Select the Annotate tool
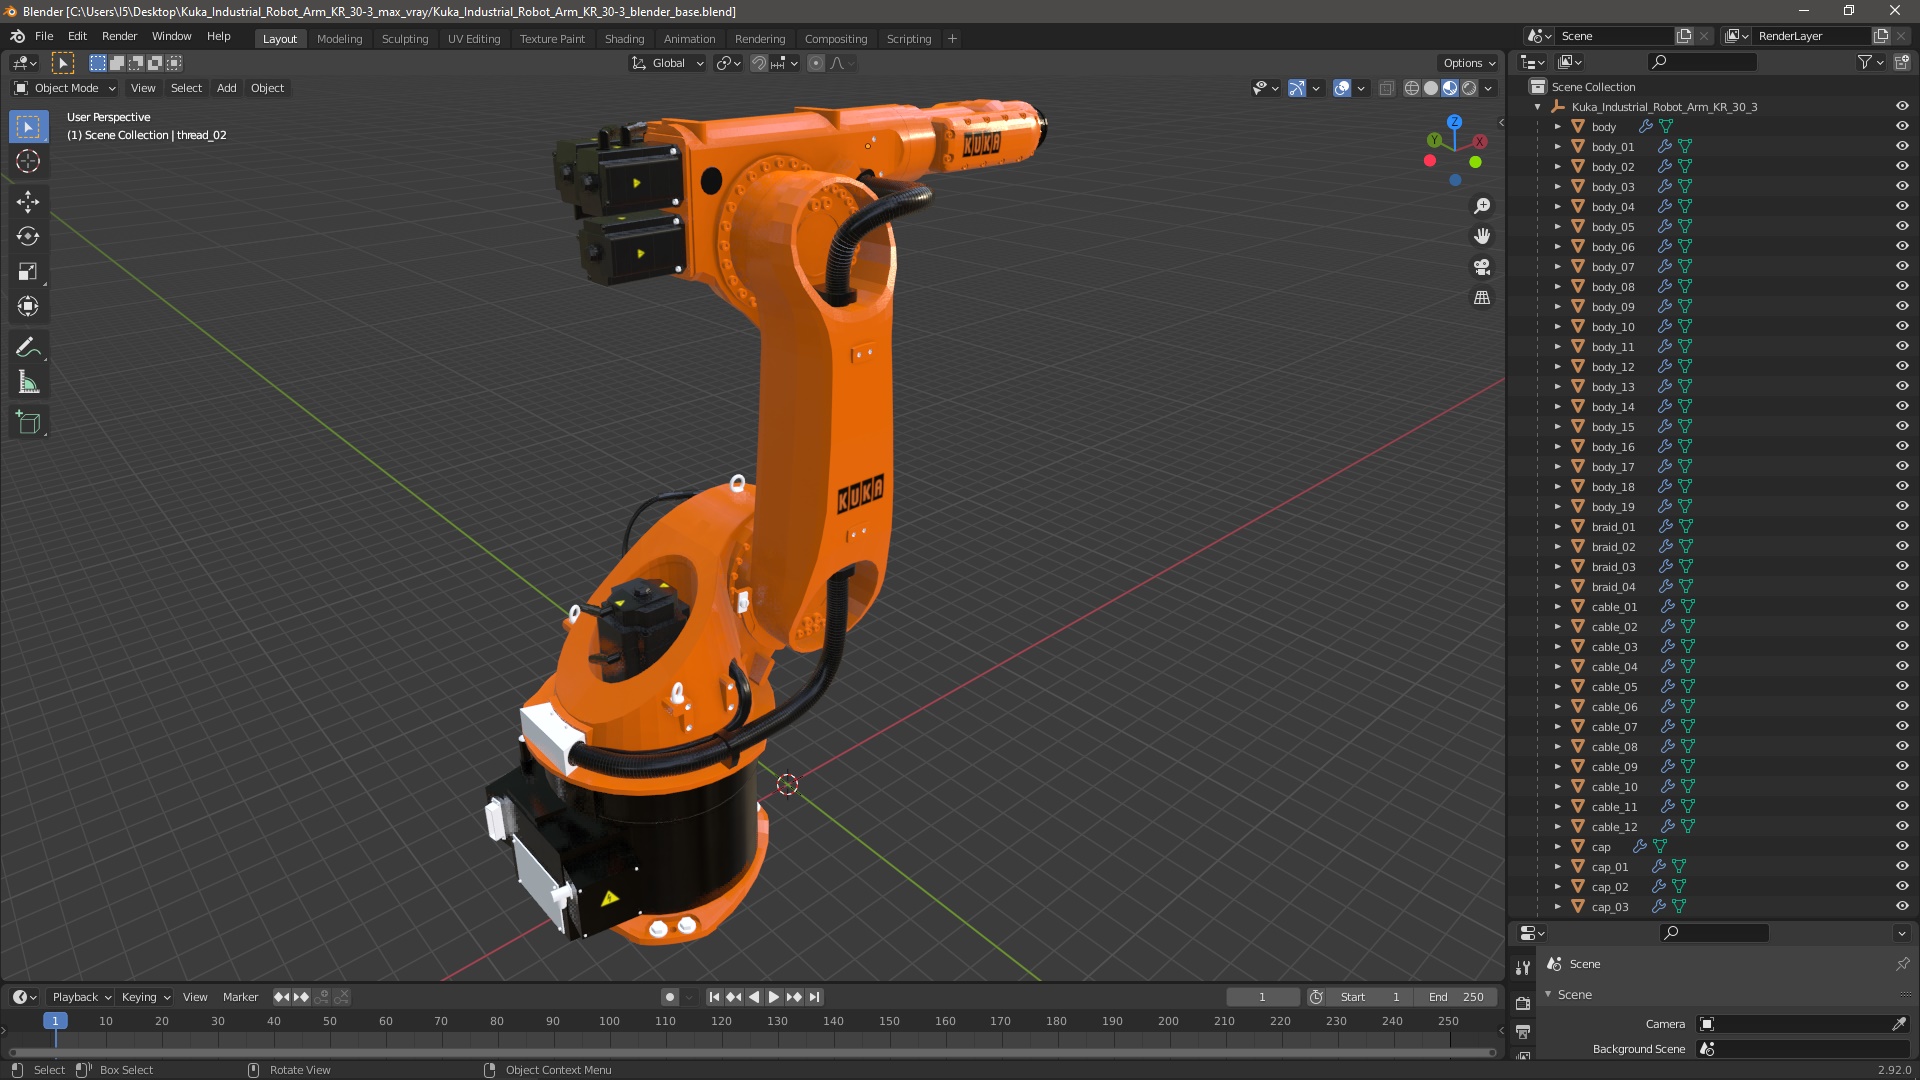The image size is (1920, 1080). pos(28,348)
